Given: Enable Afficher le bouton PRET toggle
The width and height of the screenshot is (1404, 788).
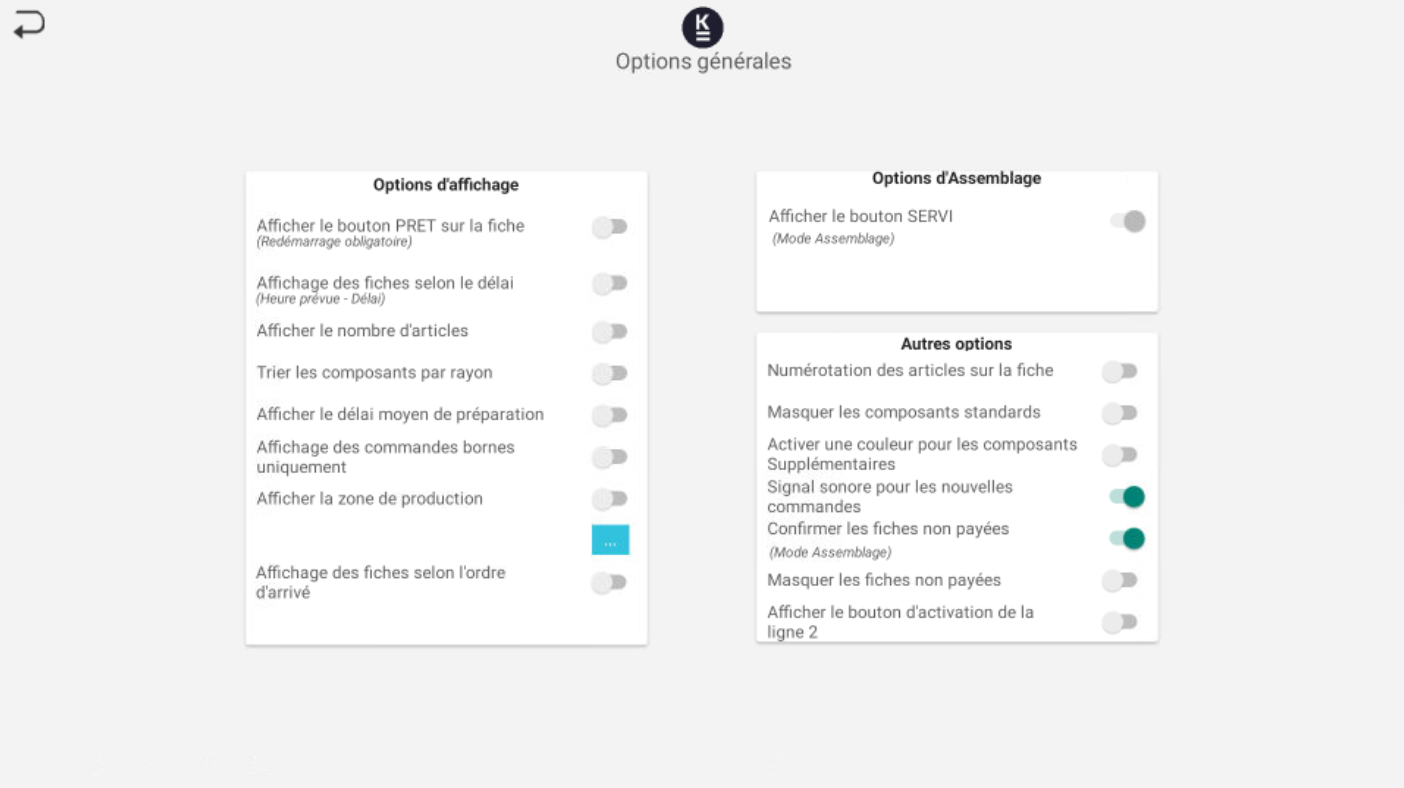Looking at the screenshot, I should [x=609, y=227].
